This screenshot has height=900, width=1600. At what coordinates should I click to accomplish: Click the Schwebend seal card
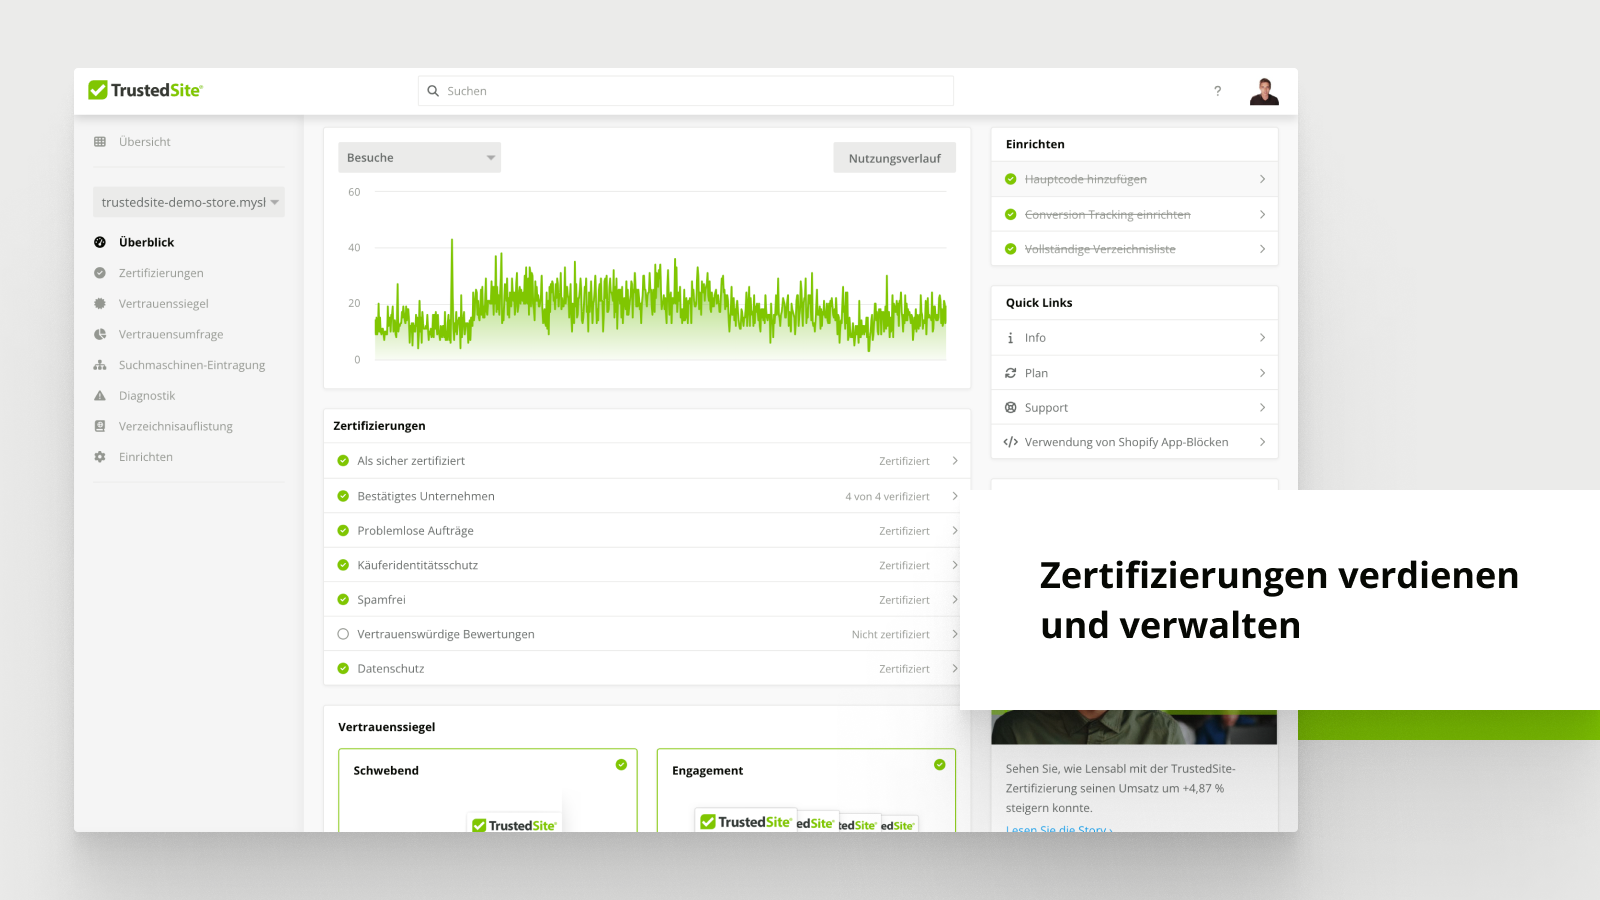(x=488, y=790)
